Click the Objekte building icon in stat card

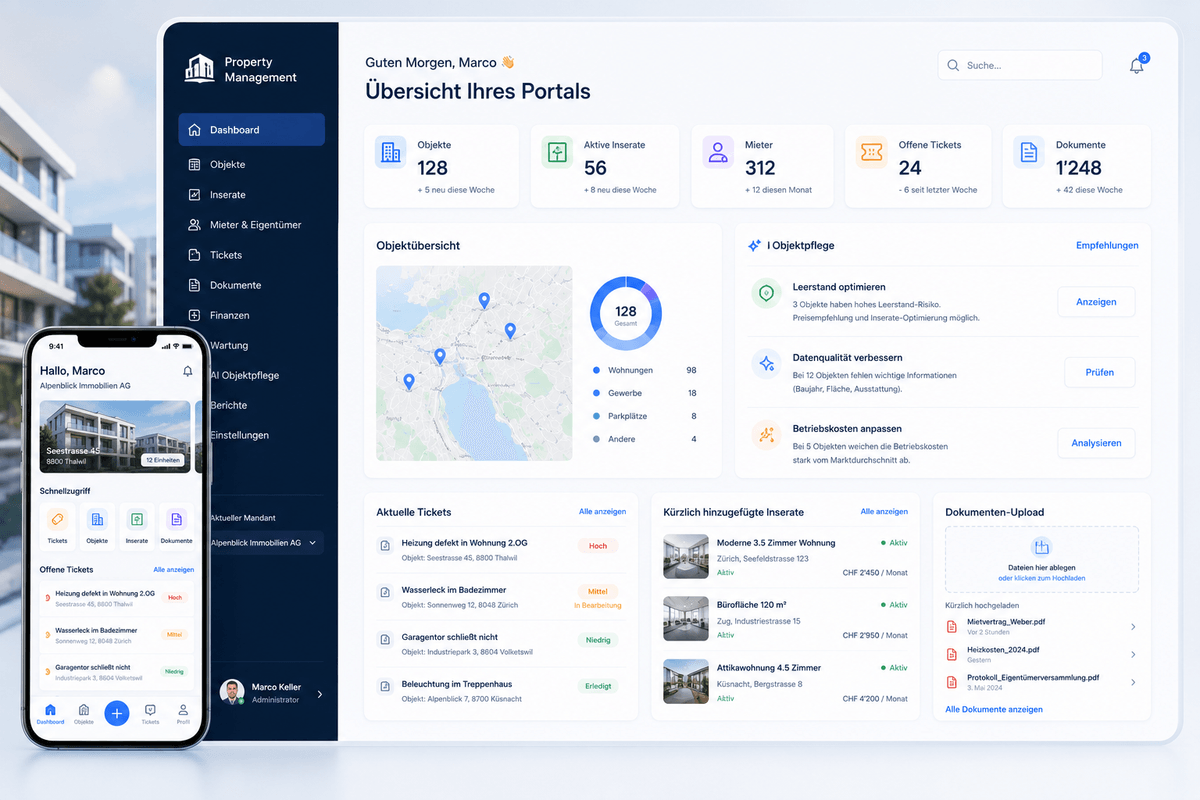point(391,152)
